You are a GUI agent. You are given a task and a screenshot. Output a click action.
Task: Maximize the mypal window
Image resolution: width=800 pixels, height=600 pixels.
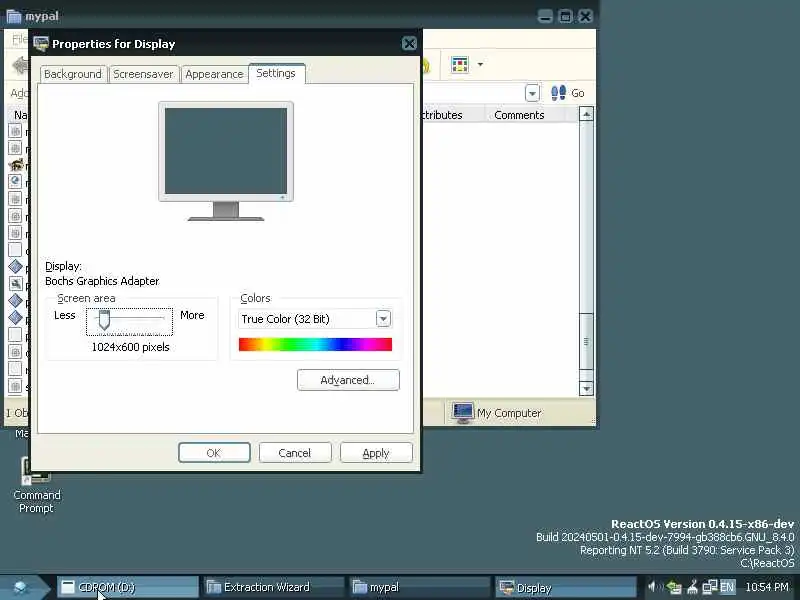pos(565,16)
